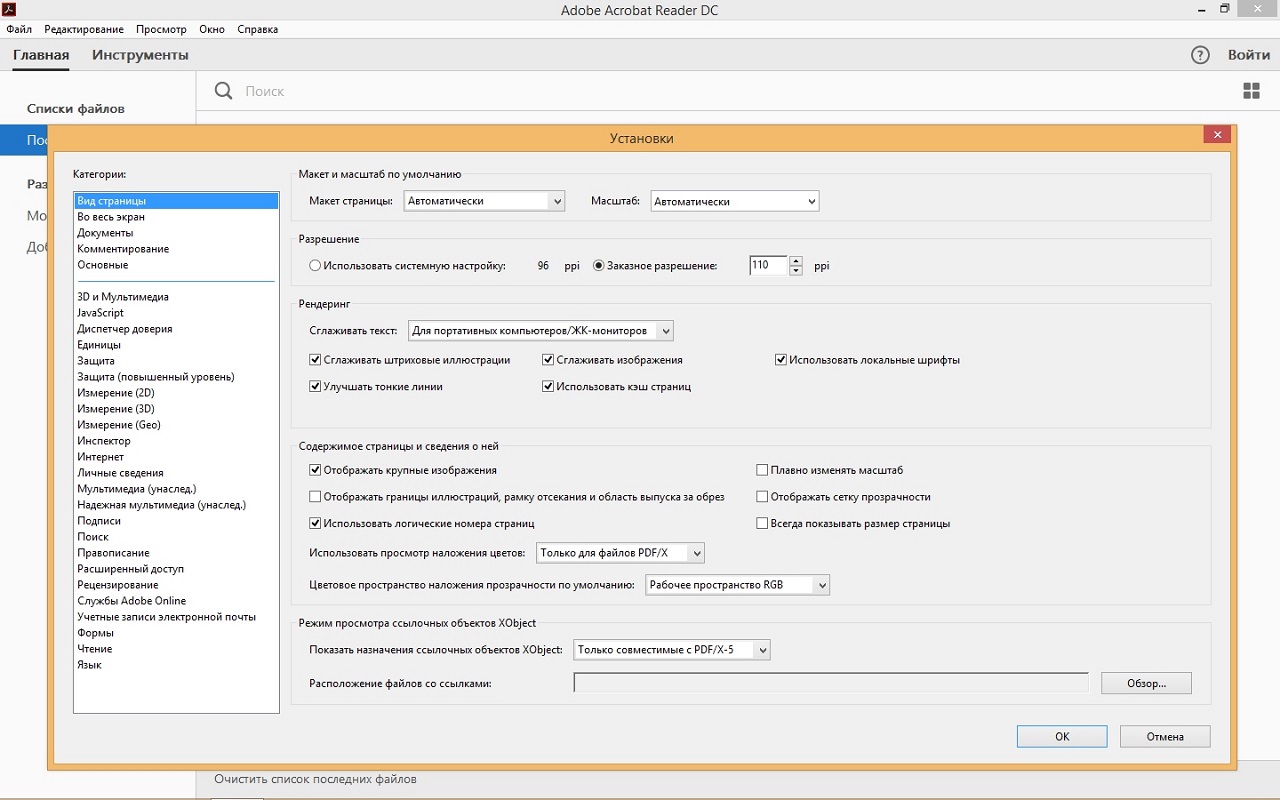Click the Adobe Acrobat logo icon
The image size is (1280, 800).
tap(9, 10)
